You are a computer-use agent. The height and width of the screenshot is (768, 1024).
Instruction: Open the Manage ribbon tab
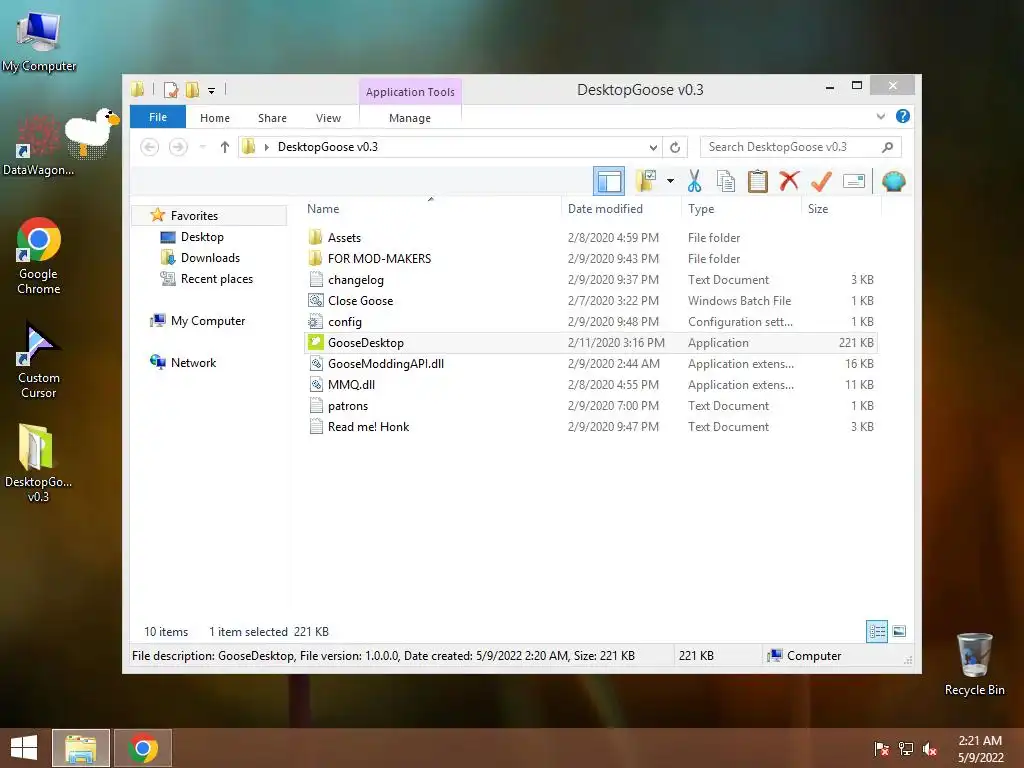click(x=409, y=118)
